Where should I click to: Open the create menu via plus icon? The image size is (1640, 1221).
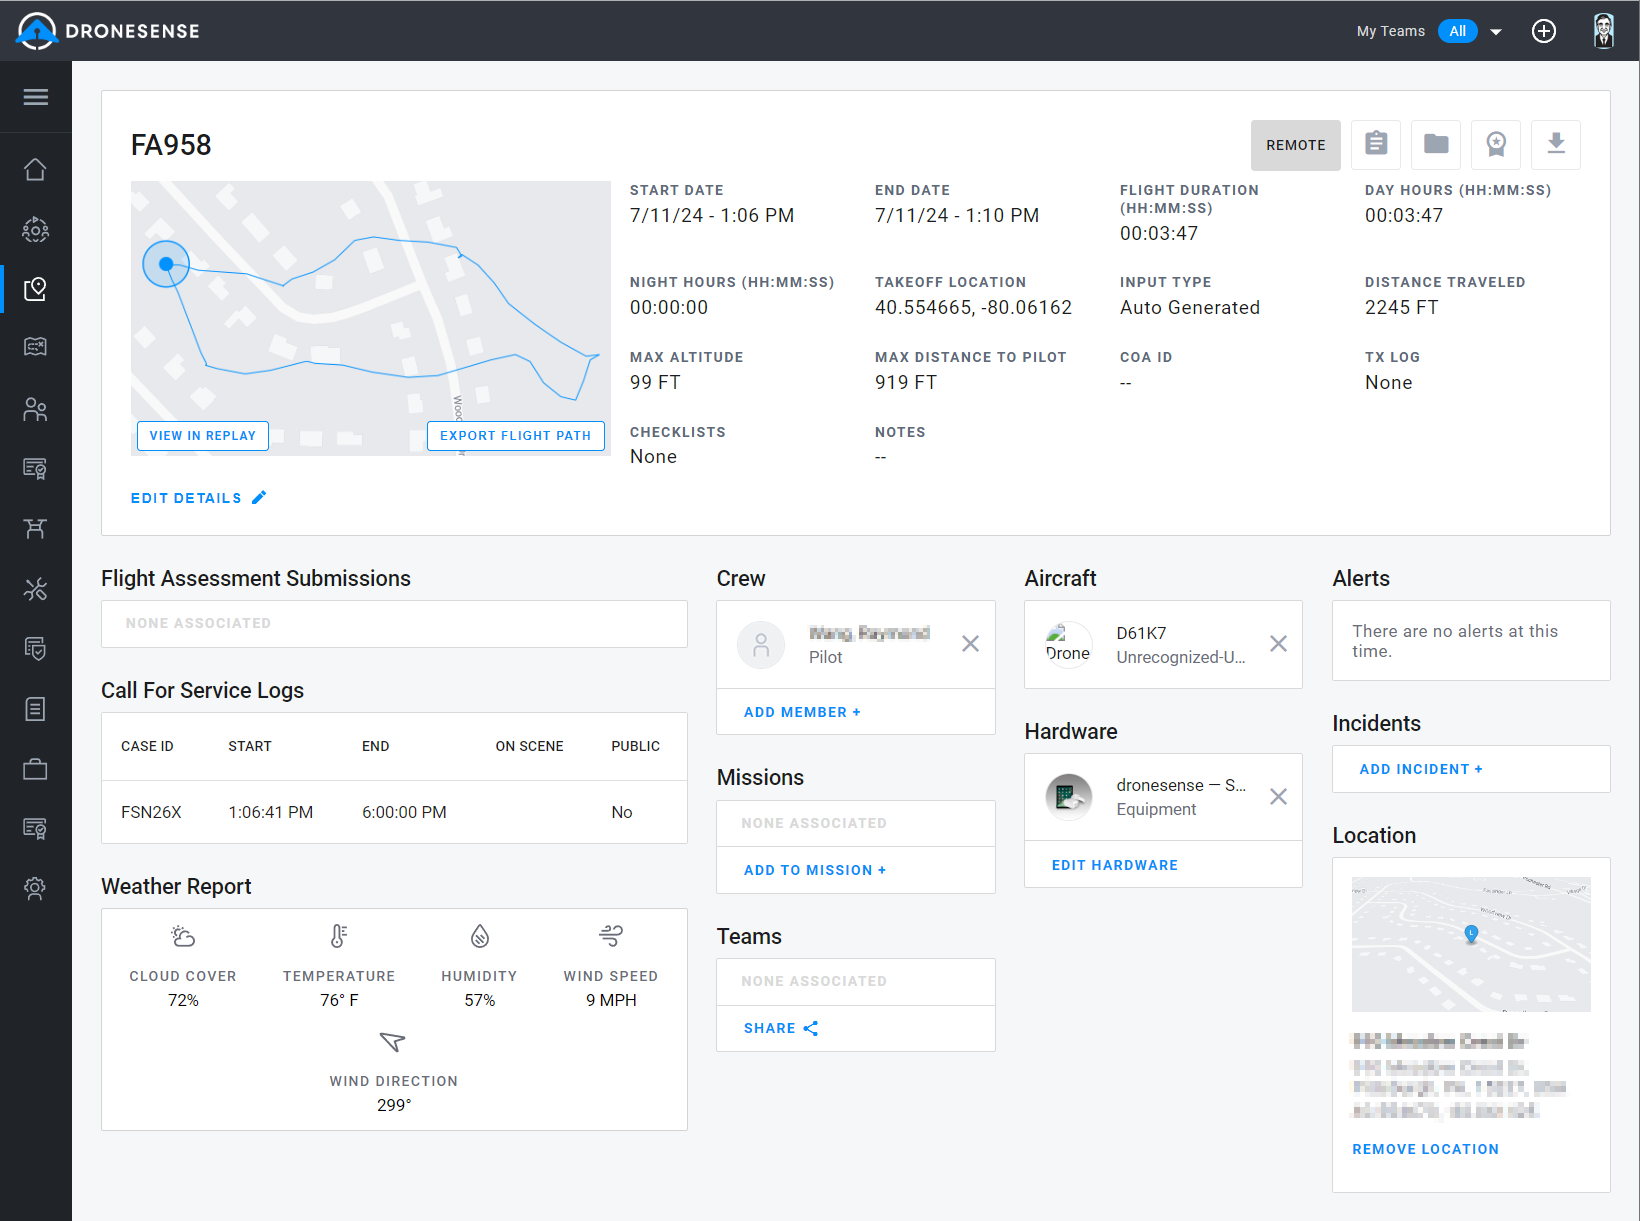tap(1544, 31)
